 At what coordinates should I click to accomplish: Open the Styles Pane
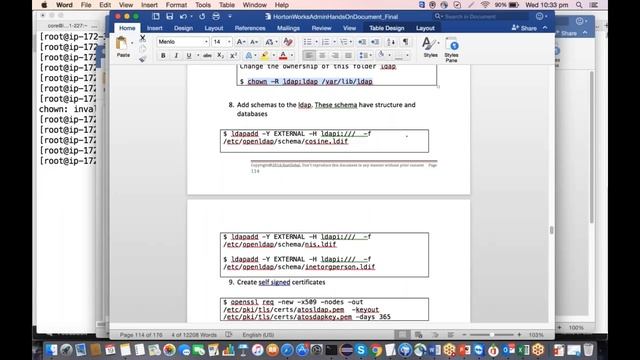click(x=451, y=50)
